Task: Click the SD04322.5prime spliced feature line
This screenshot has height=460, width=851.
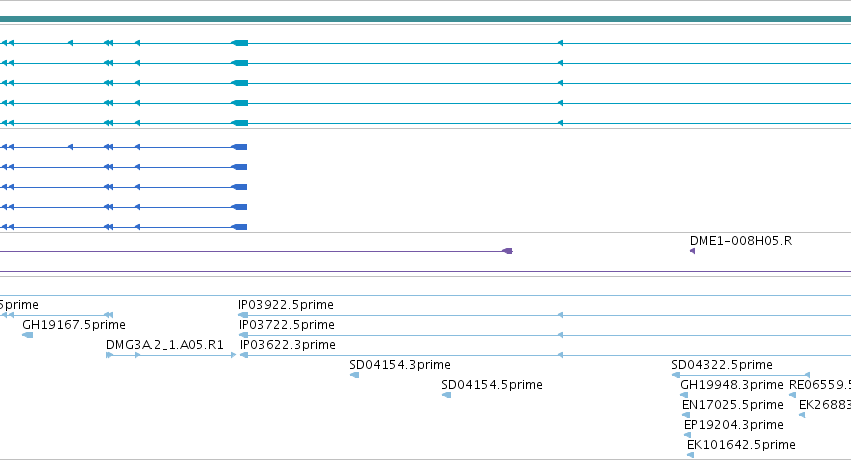Action: [x=741, y=375]
